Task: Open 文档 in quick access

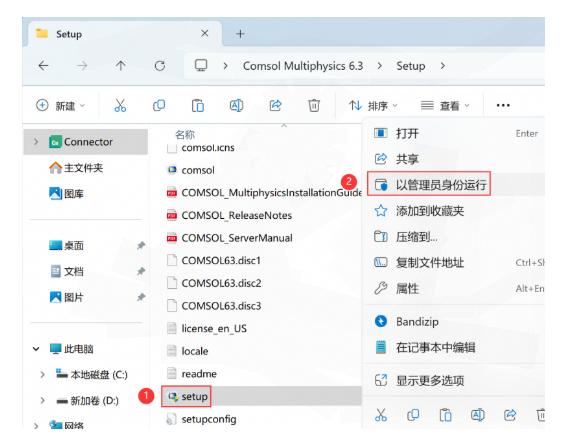Action: tap(67, 271)
